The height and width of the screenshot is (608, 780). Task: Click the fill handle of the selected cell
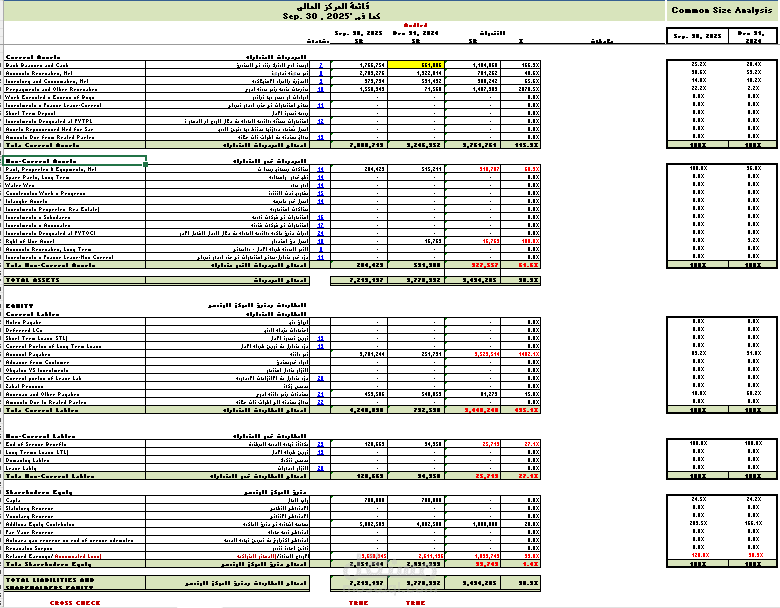coord(145,165)
